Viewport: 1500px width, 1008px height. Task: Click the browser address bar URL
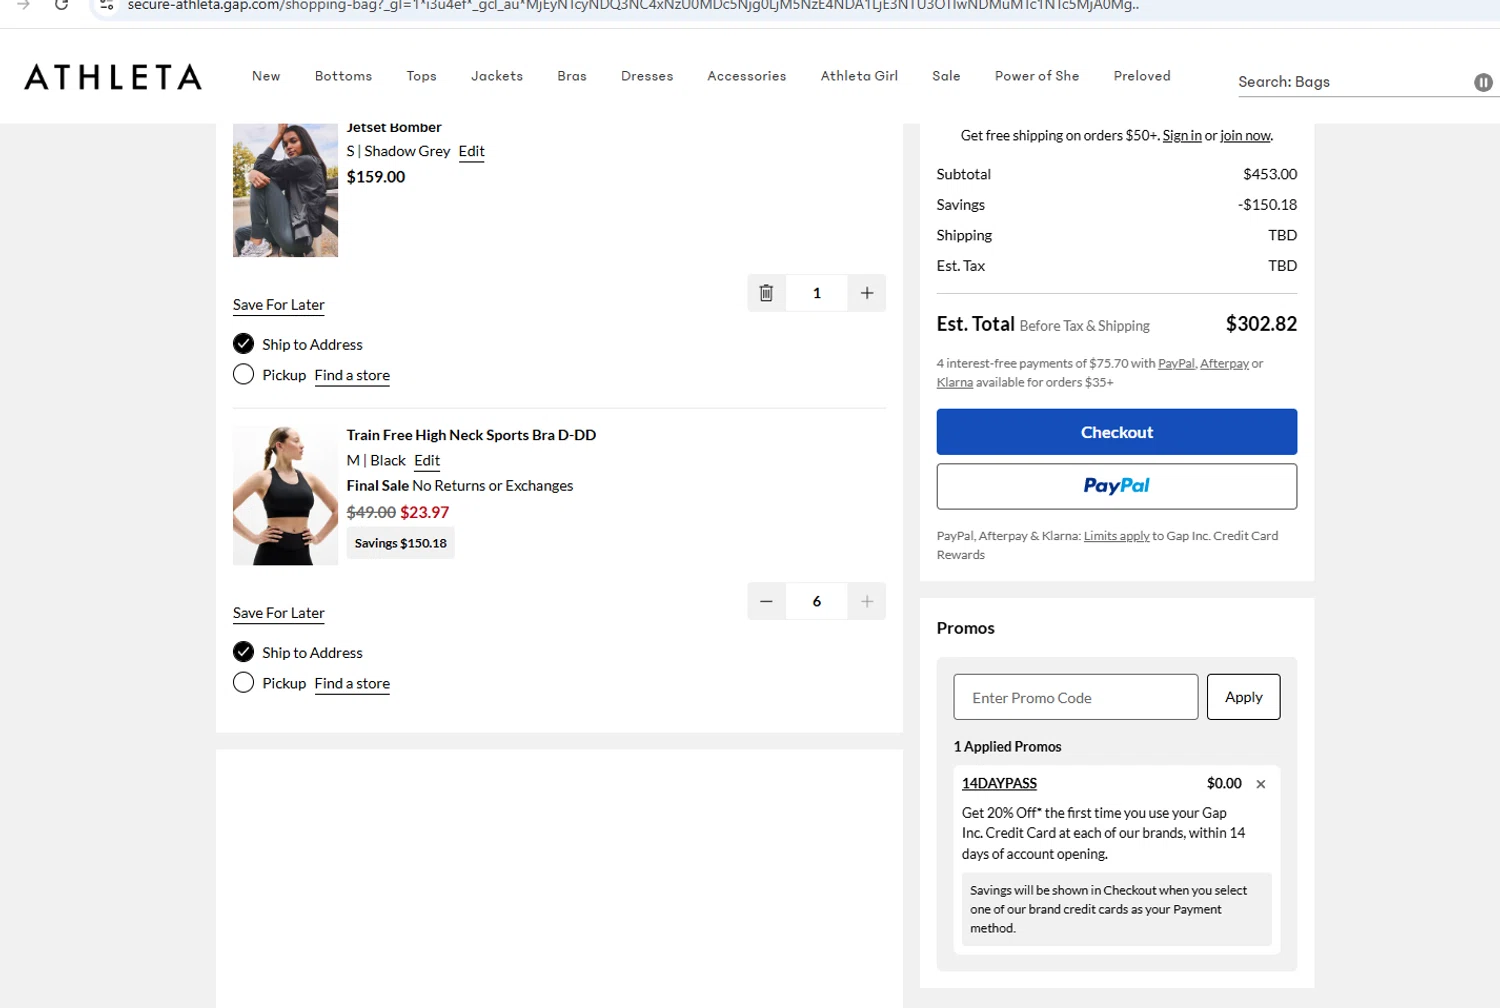click(x=633, y=6)
